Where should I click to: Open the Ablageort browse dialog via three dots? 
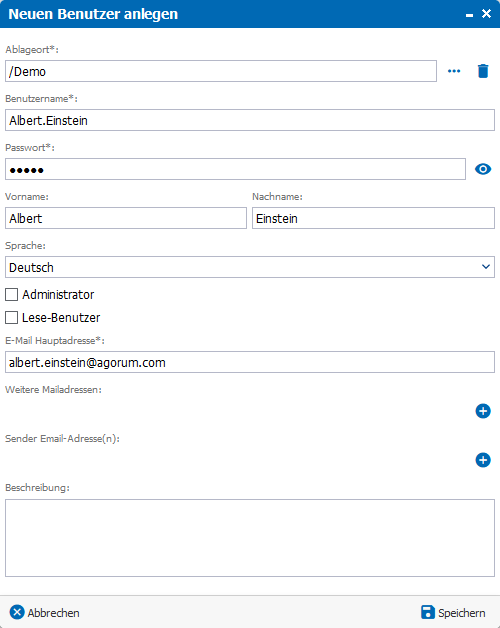pos(454,71)
